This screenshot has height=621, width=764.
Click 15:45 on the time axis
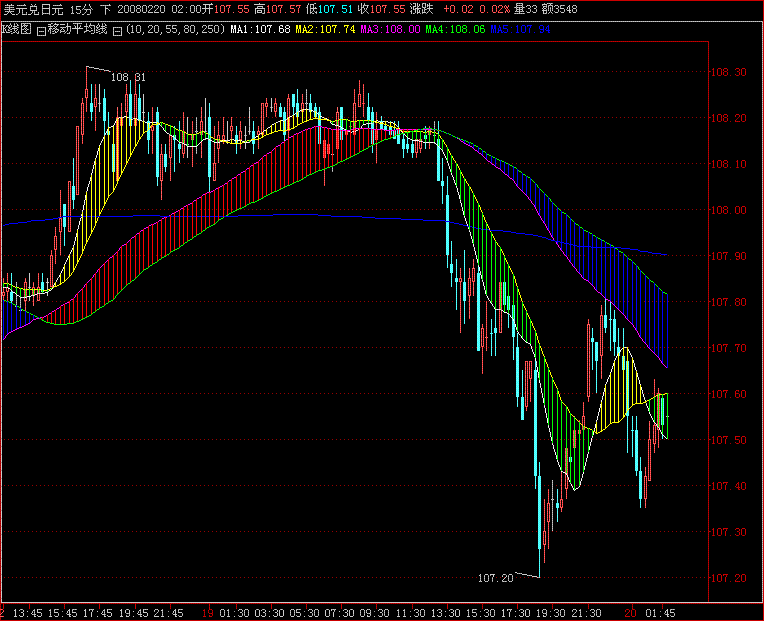pyautogui.click(x=63, y=613)
